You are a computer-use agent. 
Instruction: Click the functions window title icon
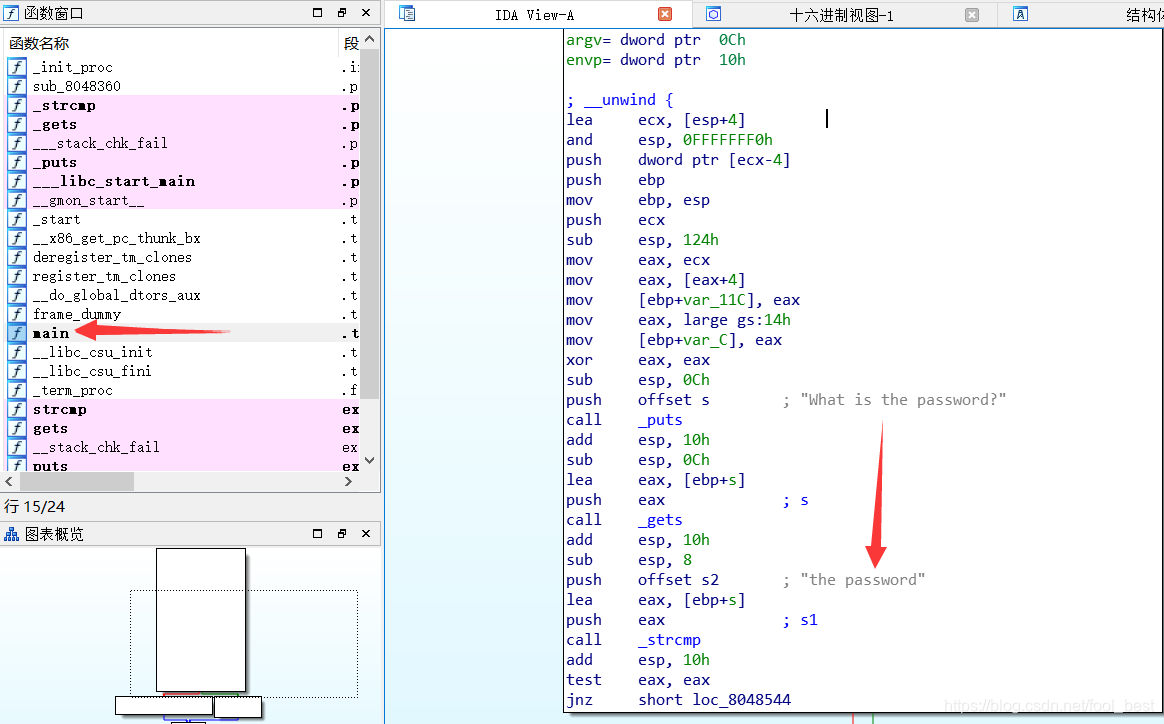(x=11, y=13)
